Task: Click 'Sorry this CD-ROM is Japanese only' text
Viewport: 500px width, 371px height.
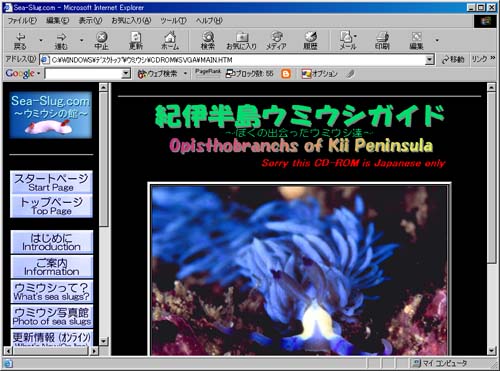Action: [353, 163]
